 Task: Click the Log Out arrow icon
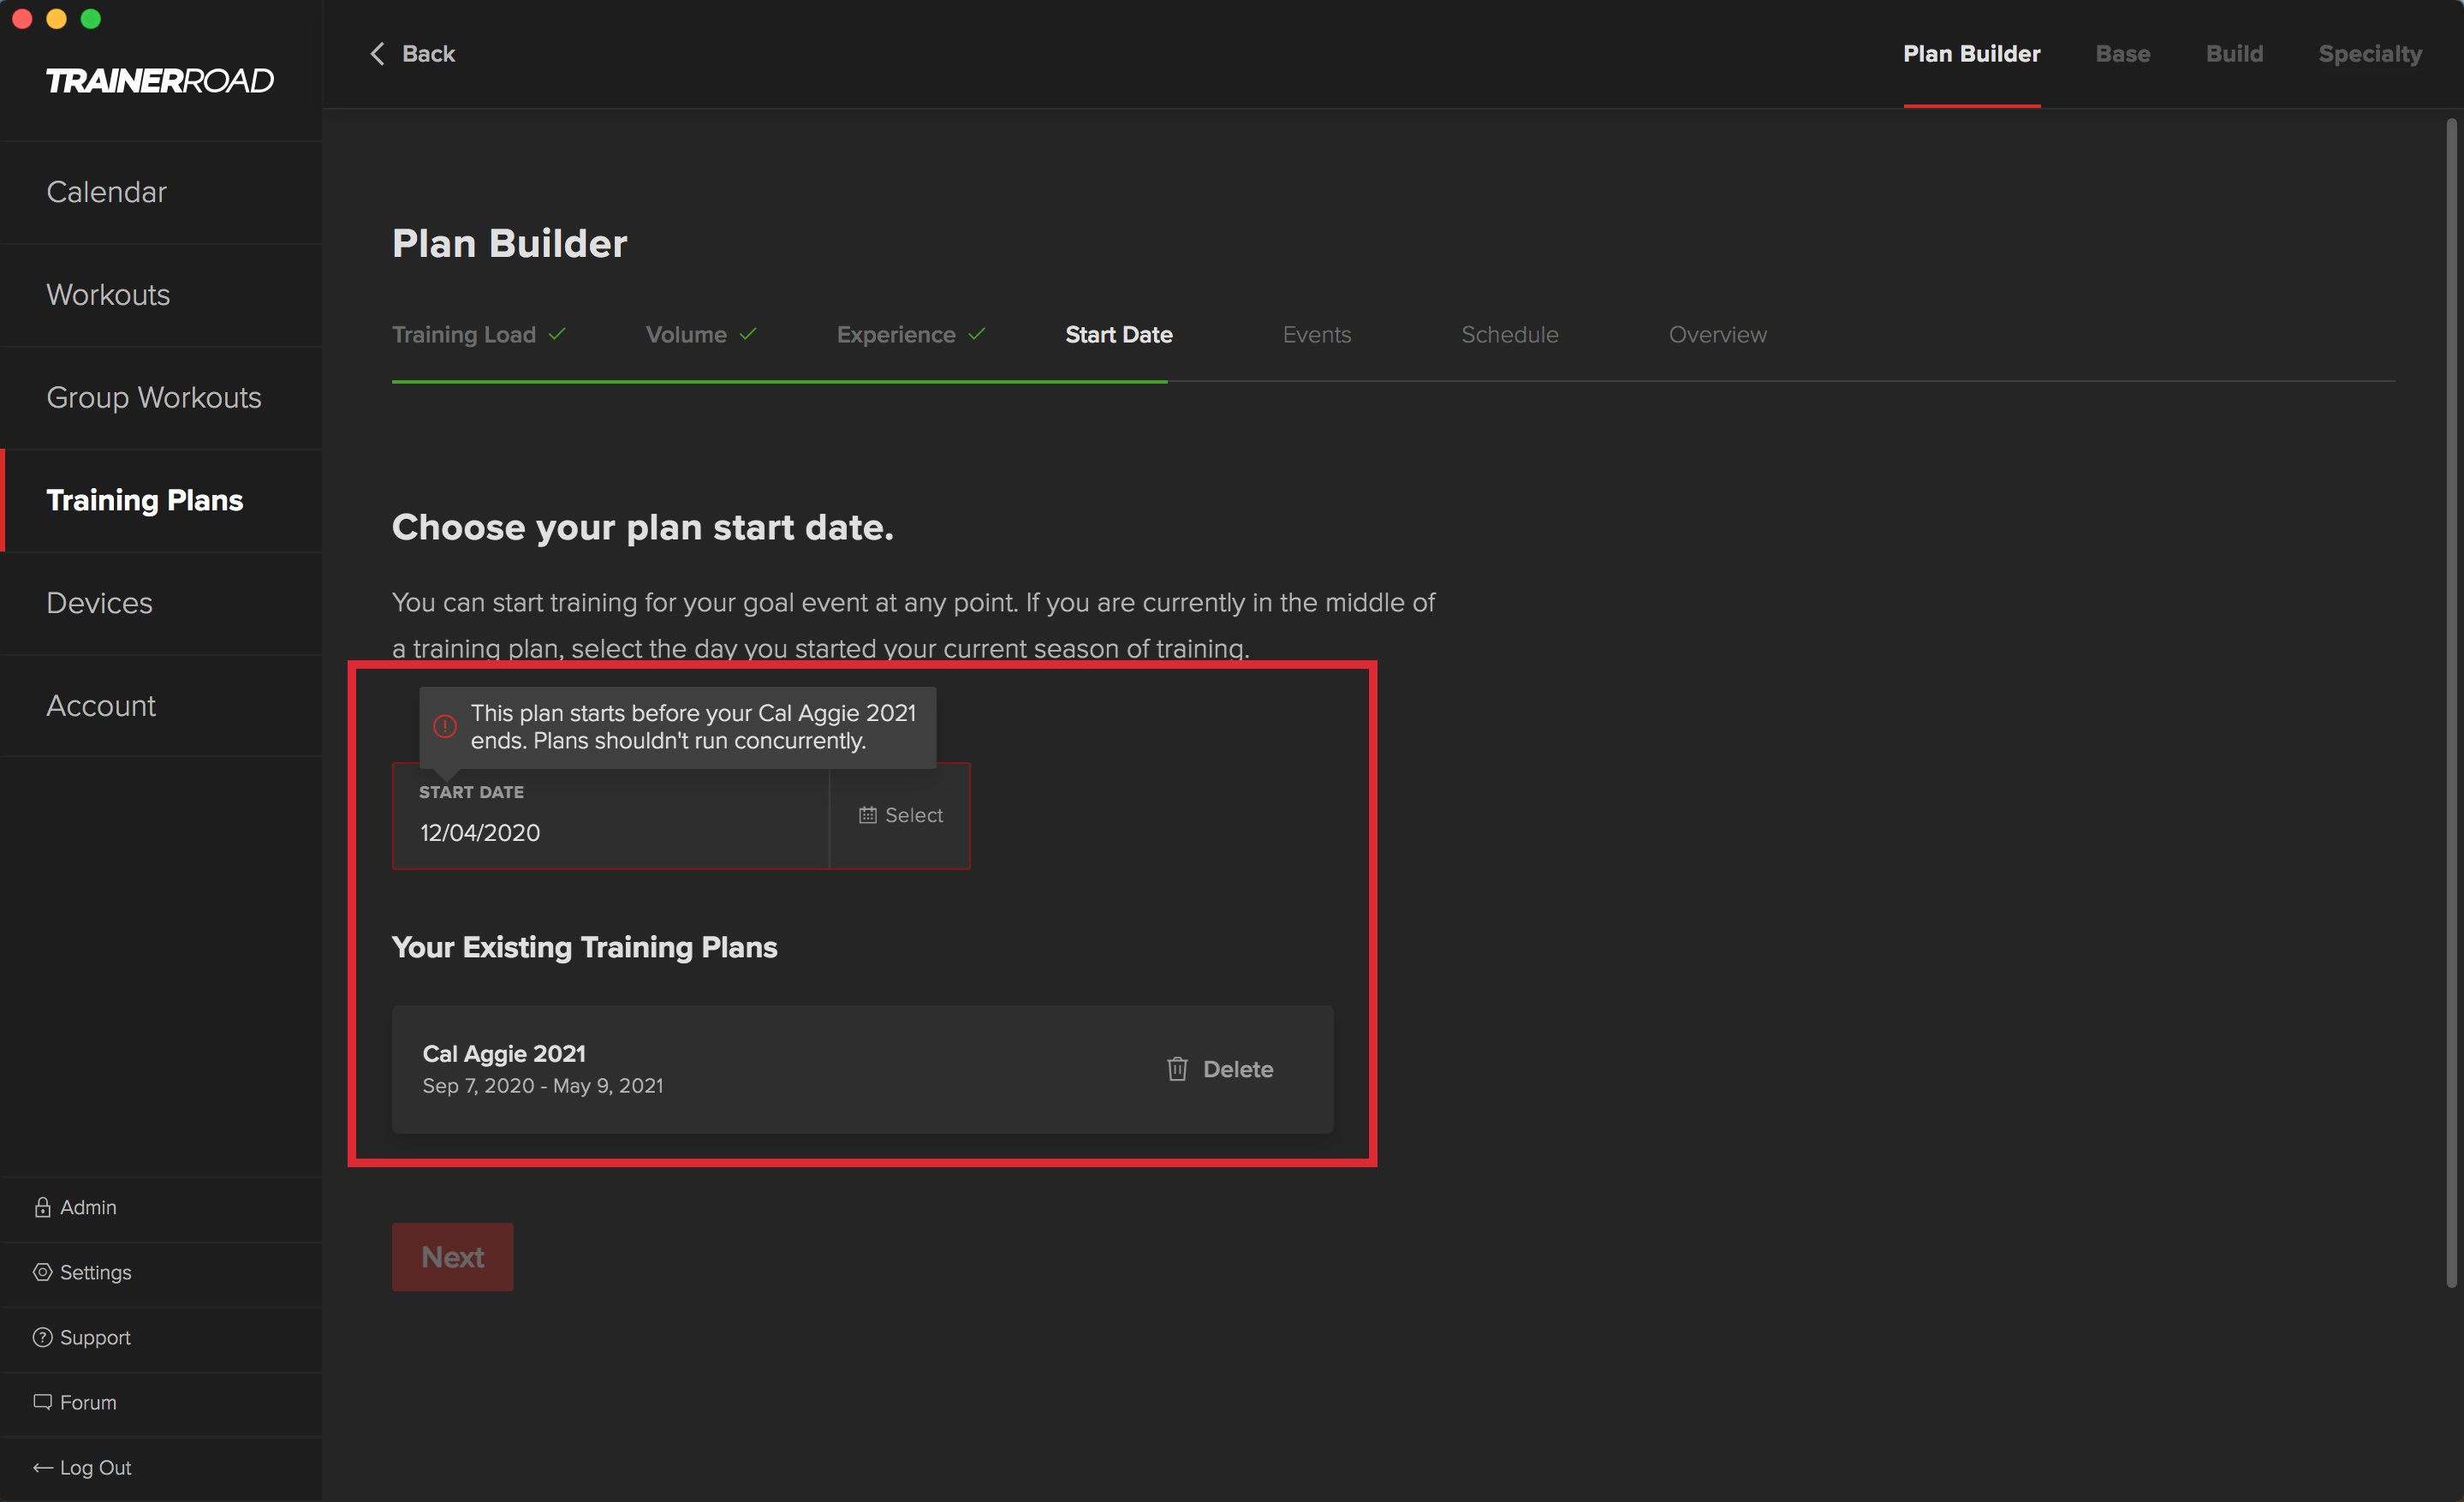tap(42, 1467)
